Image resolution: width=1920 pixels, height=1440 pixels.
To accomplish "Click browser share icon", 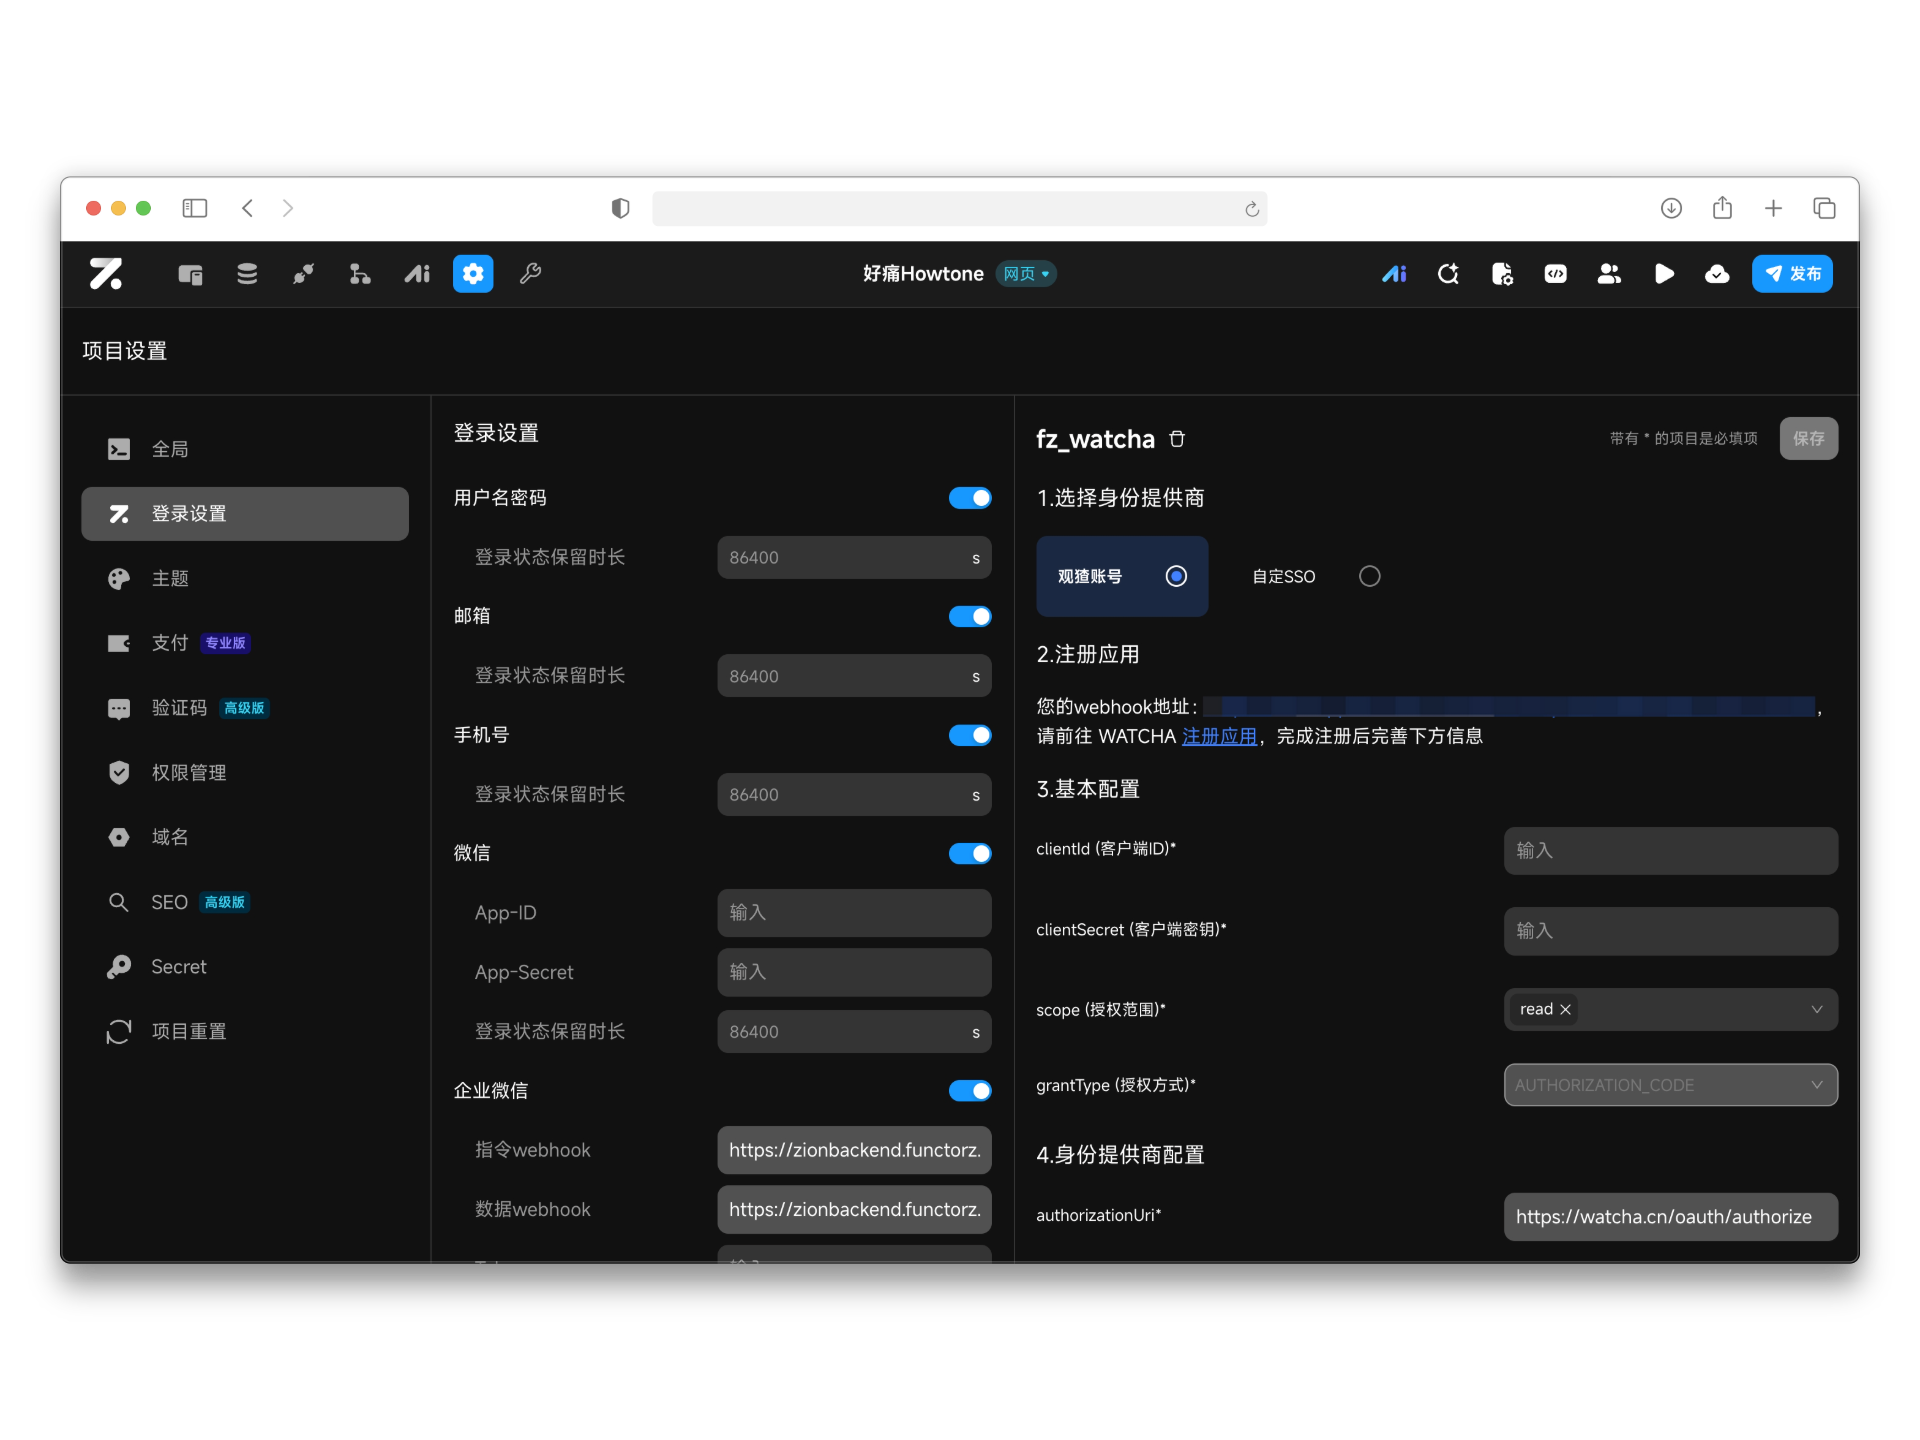I will click(x=1722, y=208).
